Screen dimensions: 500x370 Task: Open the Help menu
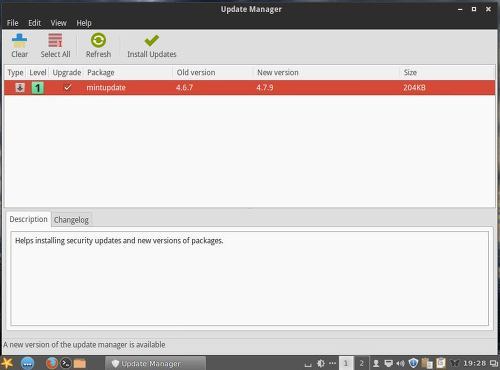pos(84,23)
